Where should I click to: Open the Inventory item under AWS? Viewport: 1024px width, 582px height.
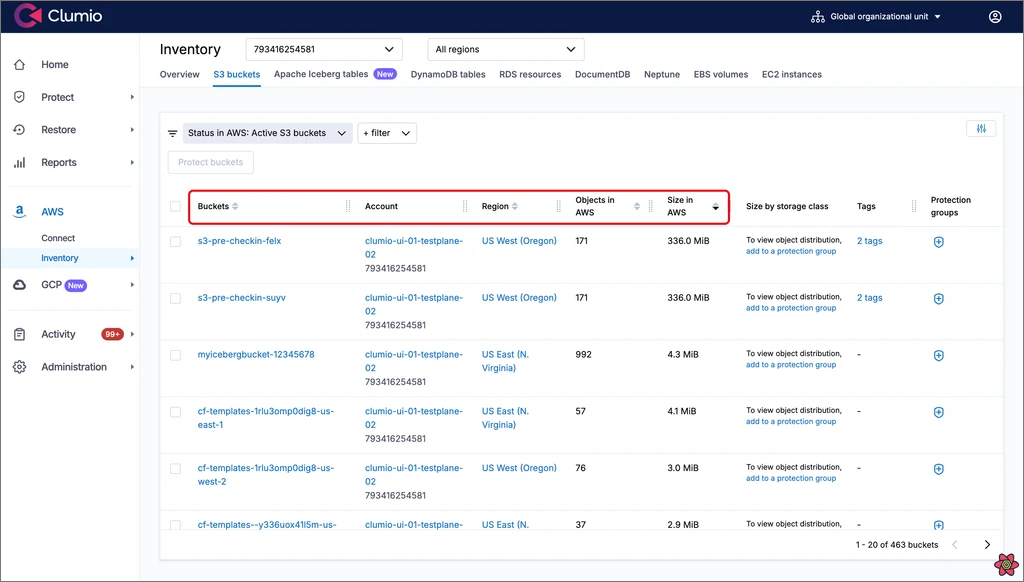click(59, 258)
